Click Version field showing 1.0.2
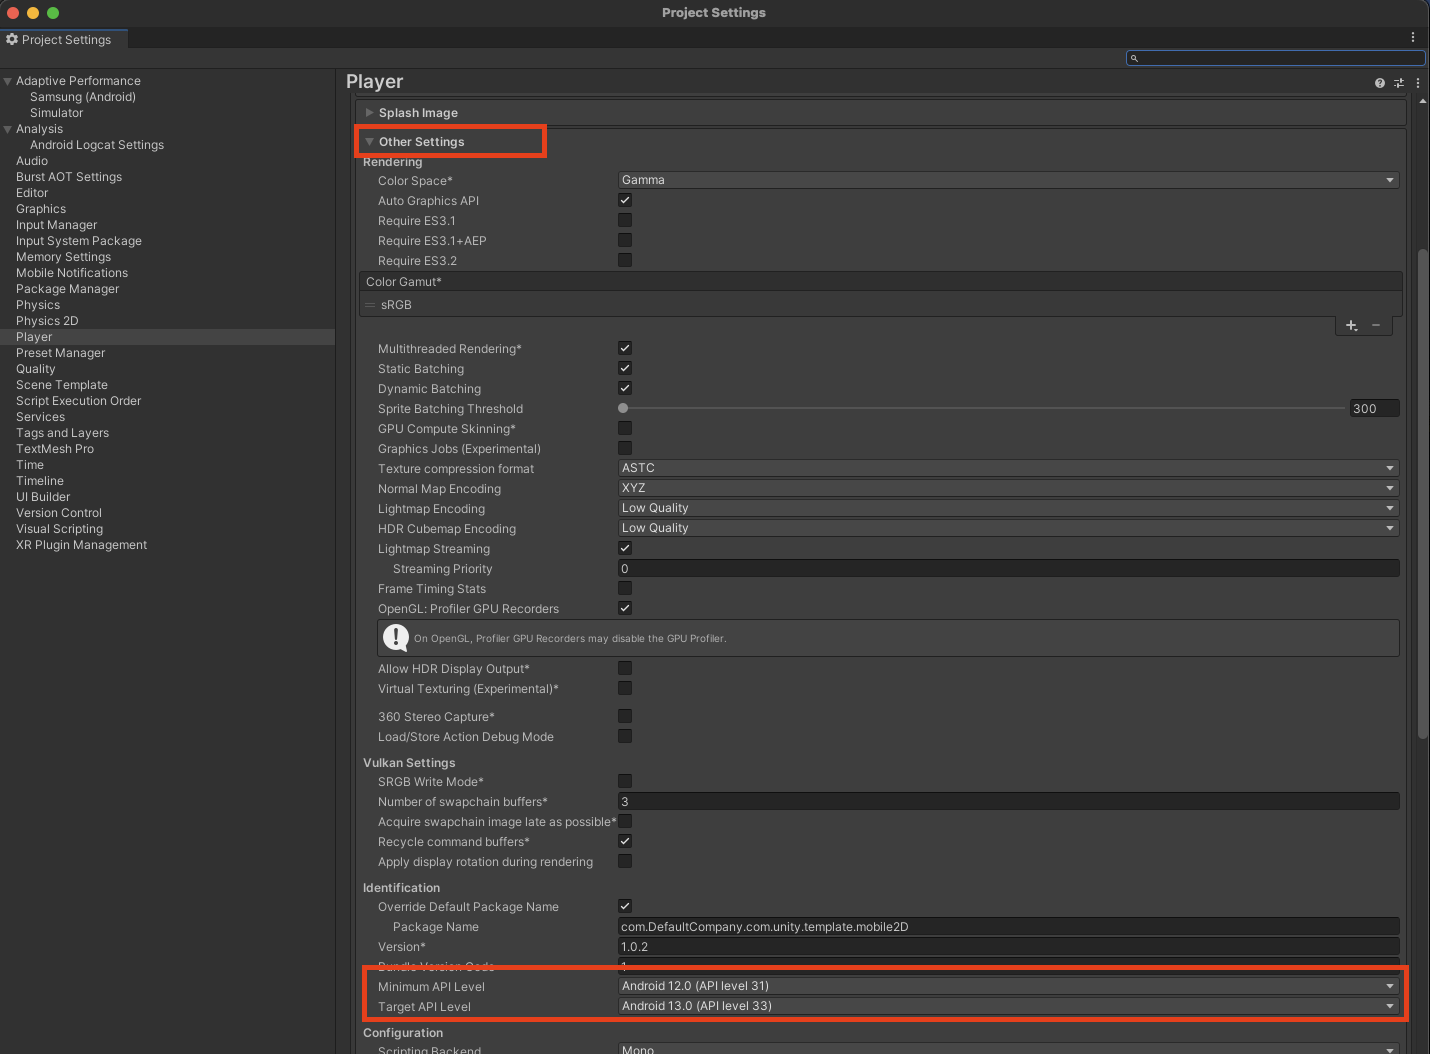The width and height of the screenshot is (1430, 1054). click(1008, 946)
